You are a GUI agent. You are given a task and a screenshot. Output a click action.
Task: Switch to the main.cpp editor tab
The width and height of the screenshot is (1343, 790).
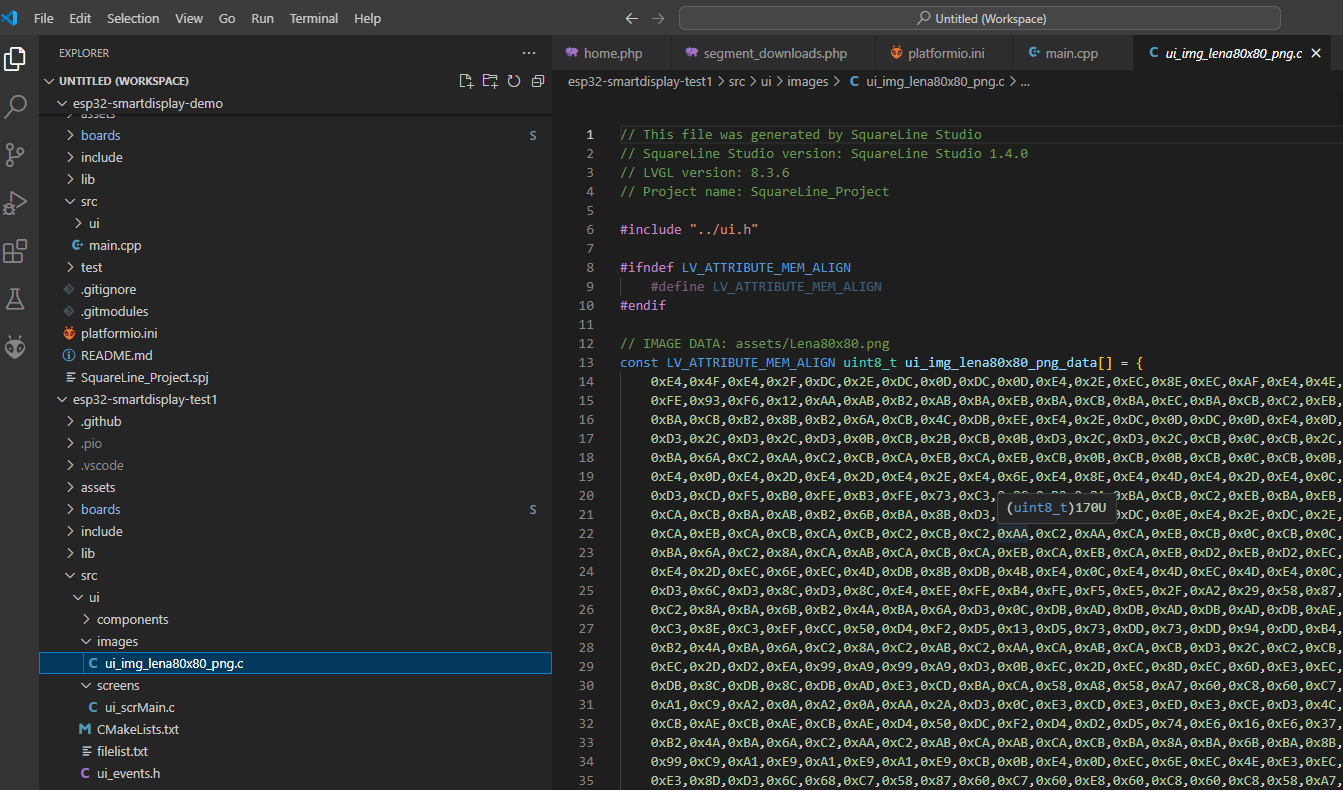pyautogui.click(x=1071, y=53)
